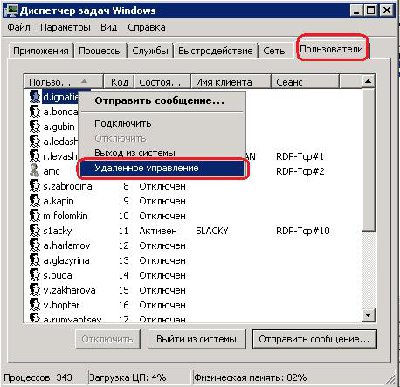Click user icon beside a.harlamov
This screenshot has height=387, width=400.
tap(35, 246)
